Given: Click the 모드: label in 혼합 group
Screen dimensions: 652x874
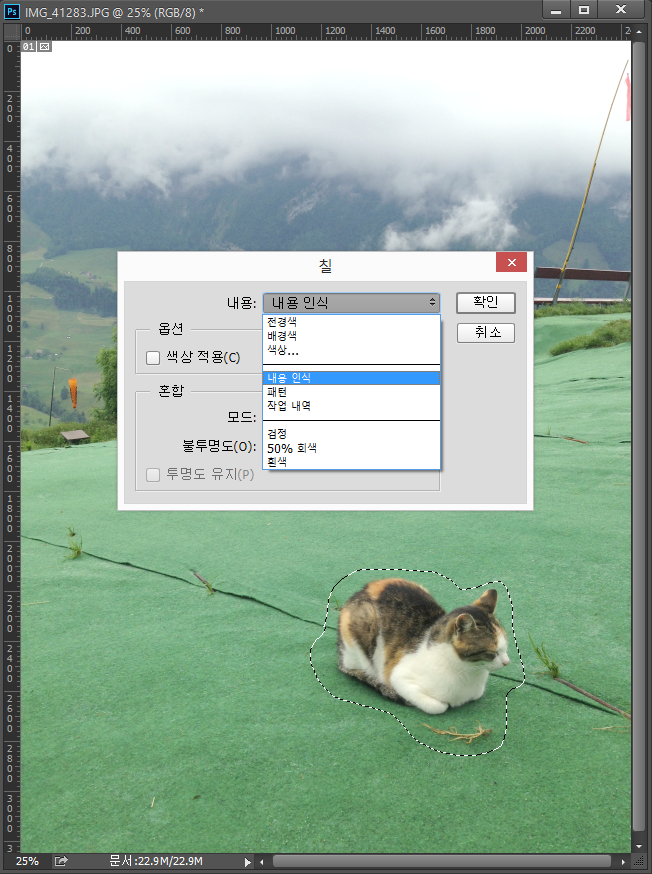Looking at the screenshot, I should pos(241,417).
